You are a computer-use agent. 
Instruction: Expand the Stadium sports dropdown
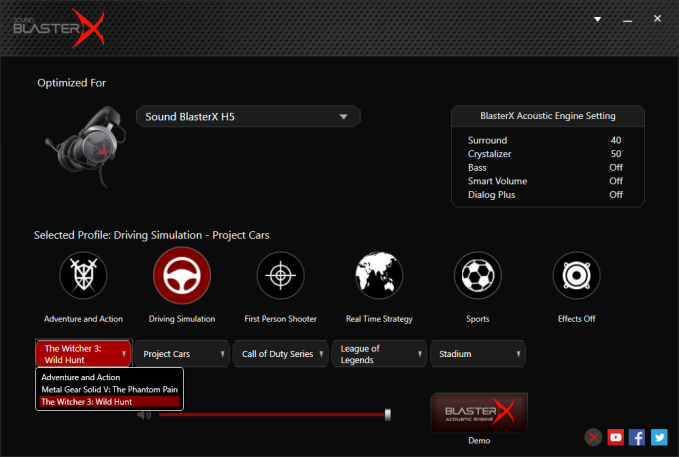pyautogui.click(x=478, y=353)
